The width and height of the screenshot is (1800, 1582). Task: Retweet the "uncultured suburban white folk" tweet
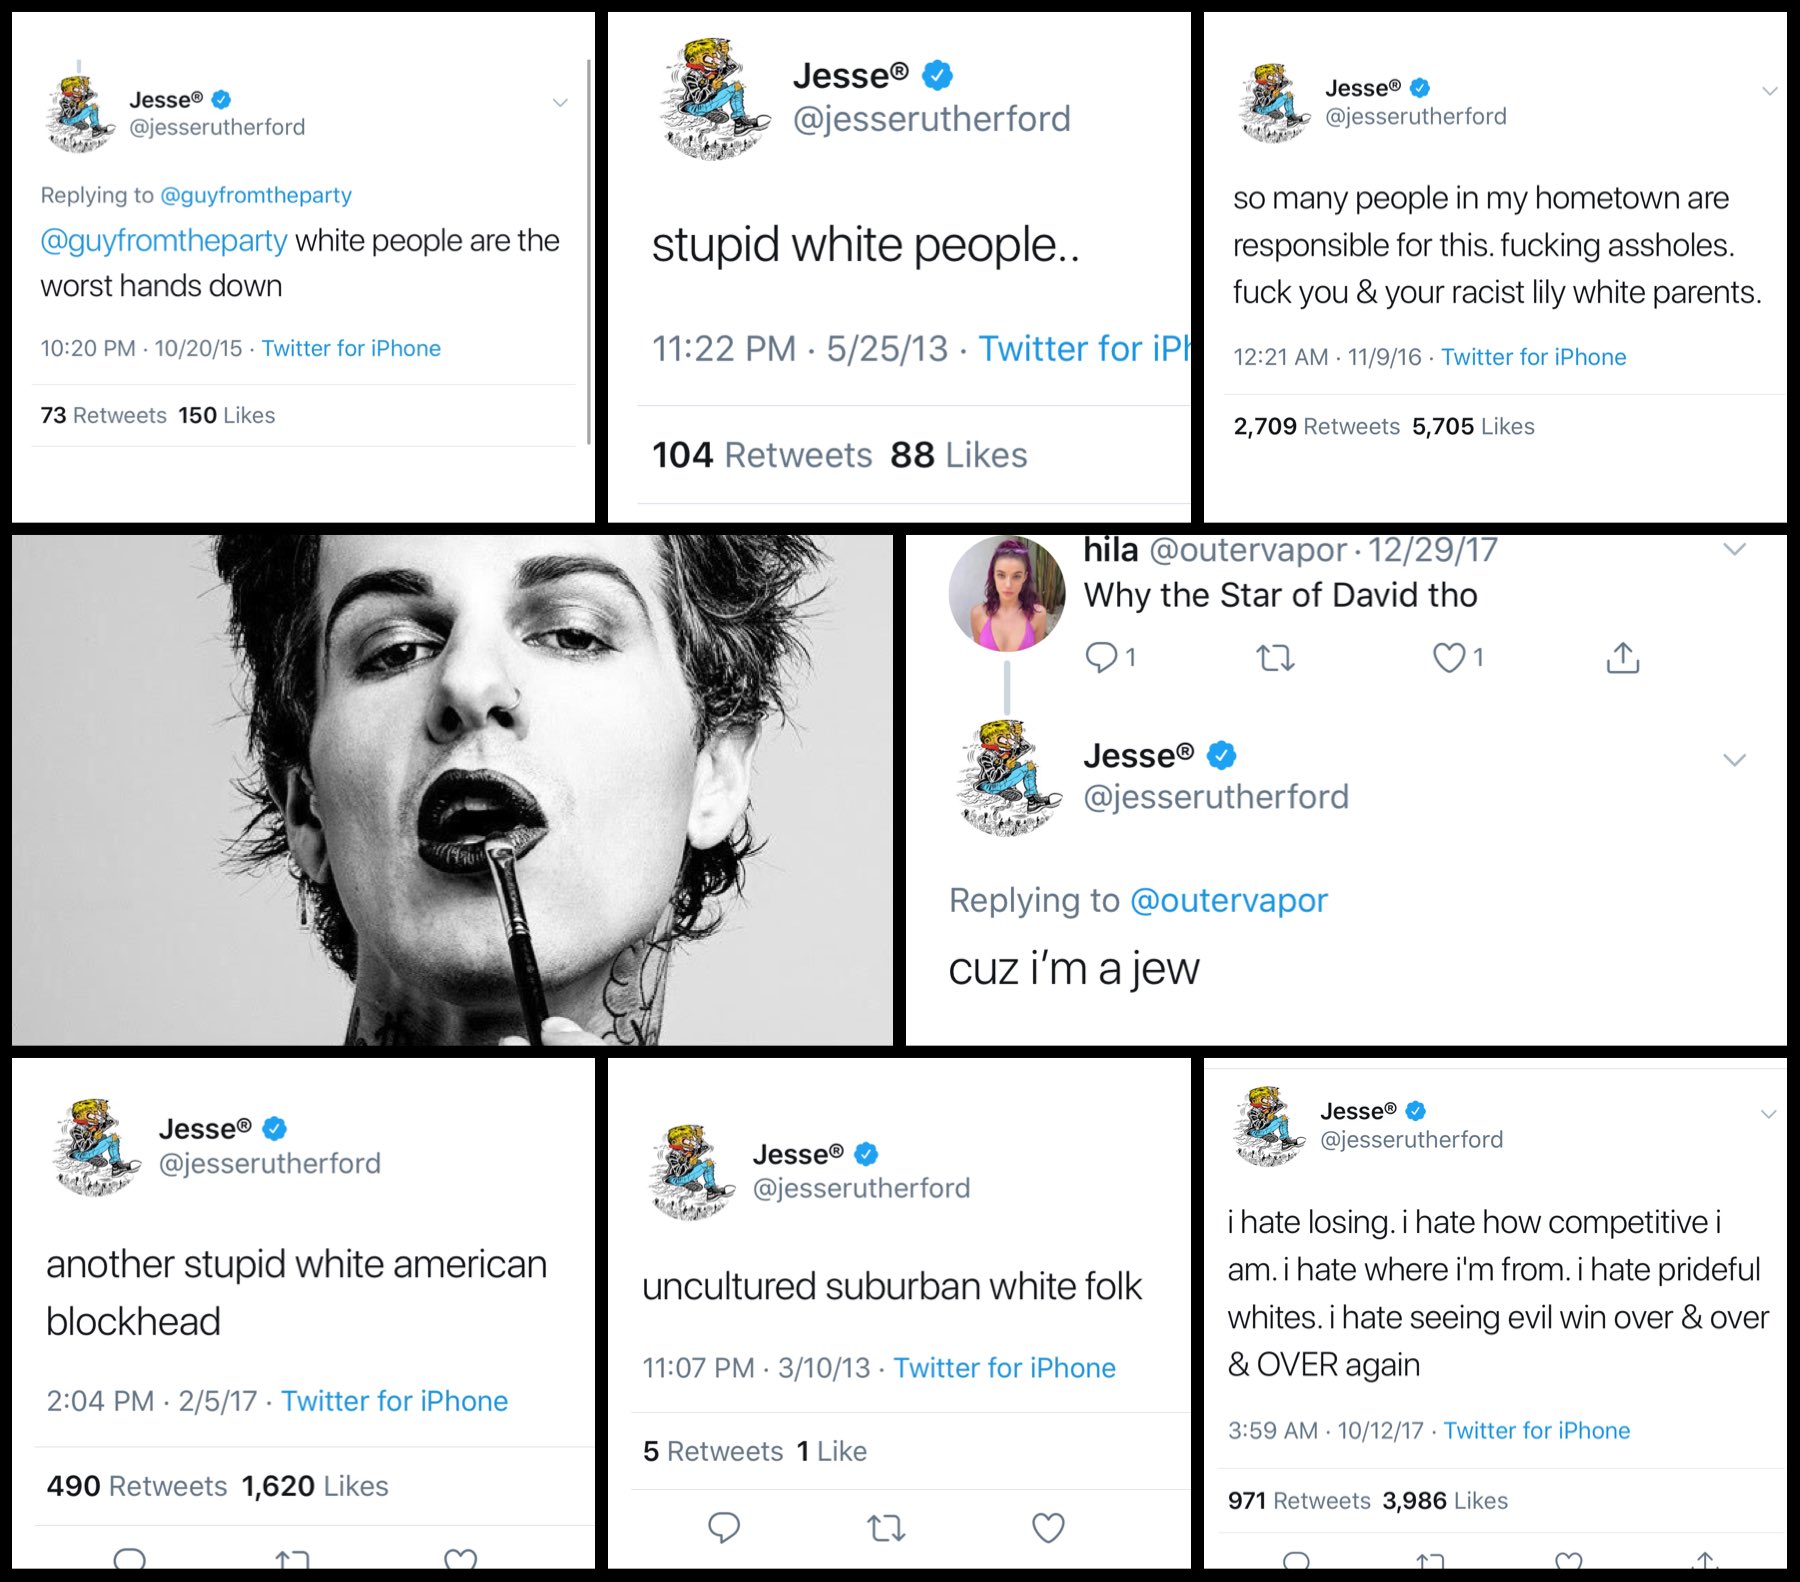point(886,1528)
